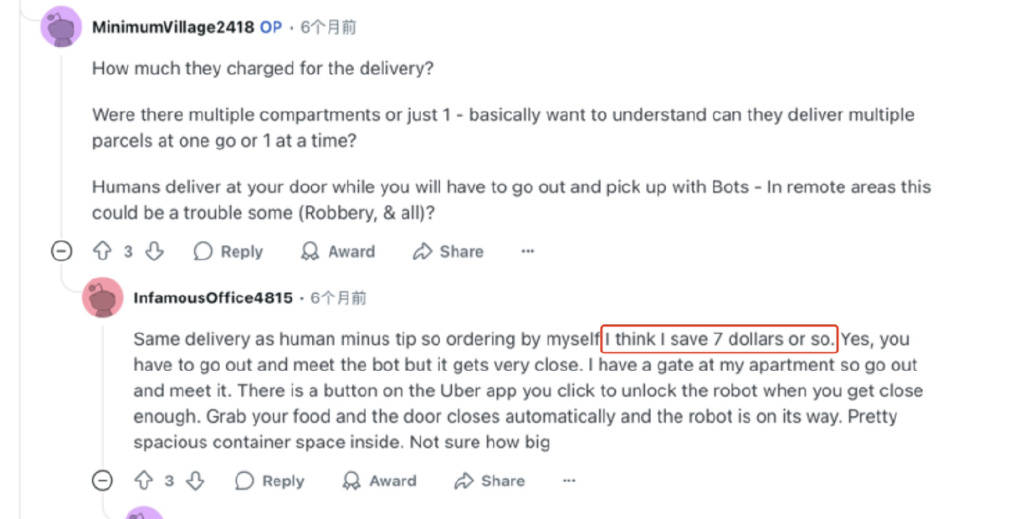Screen dimensions: 1024x519
Task: Open timestamp link on MinimumVillage2418's comment
Action: coord(328,27)
